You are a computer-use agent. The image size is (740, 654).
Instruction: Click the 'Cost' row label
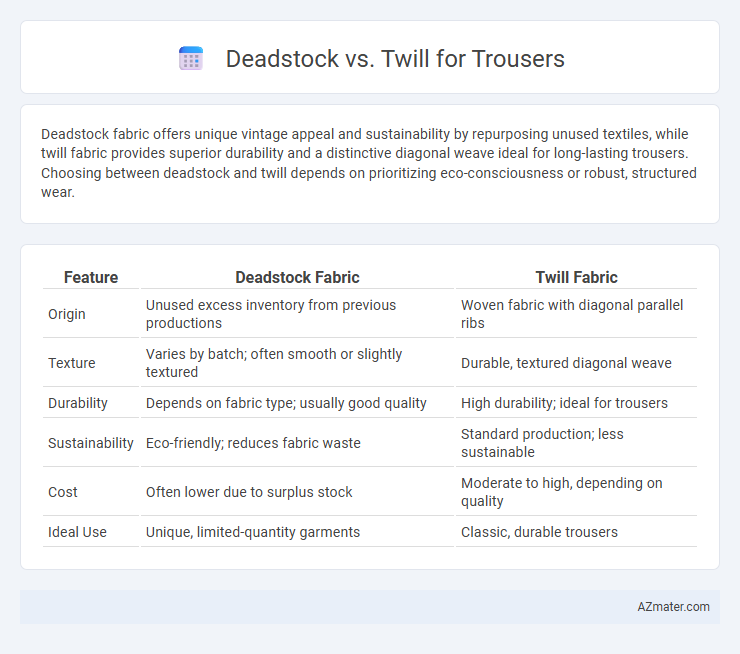pos(63,492)
